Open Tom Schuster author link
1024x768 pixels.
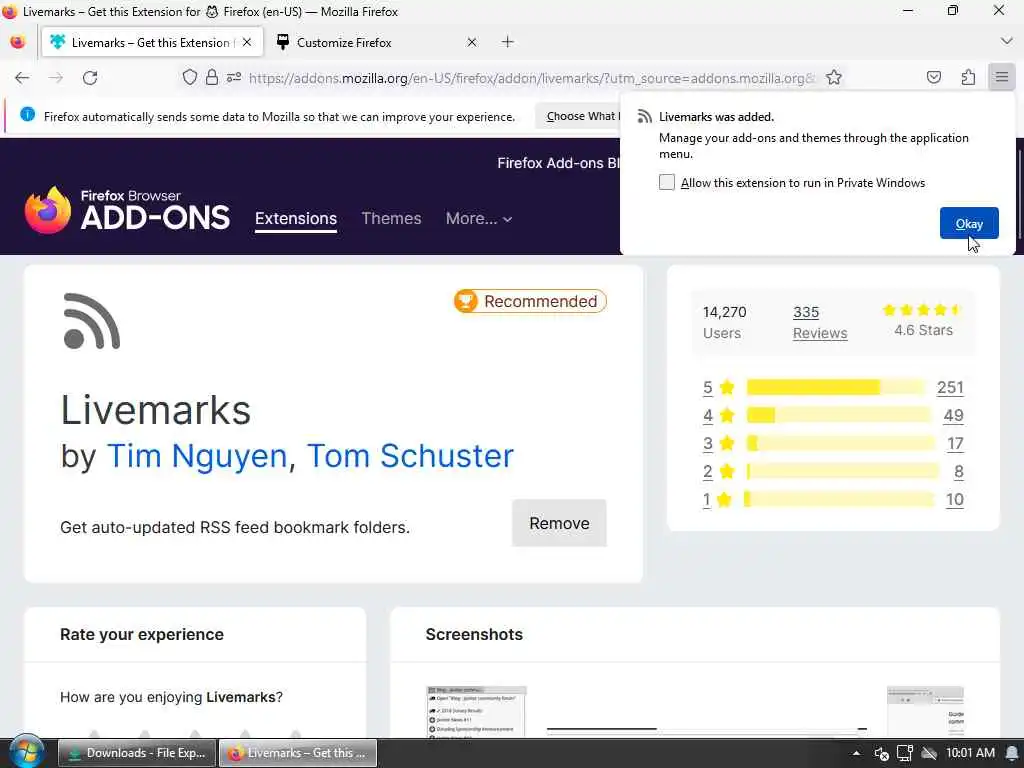coord(410,456)
